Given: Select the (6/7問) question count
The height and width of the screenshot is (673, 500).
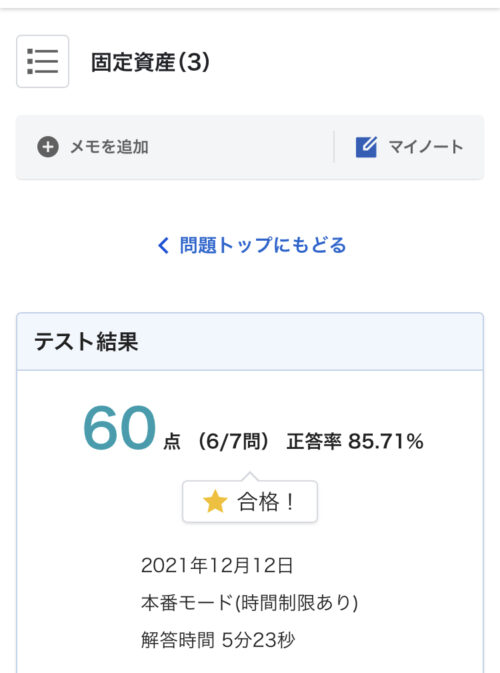Looking at the screenshot, I should click(x=233, y=441).
